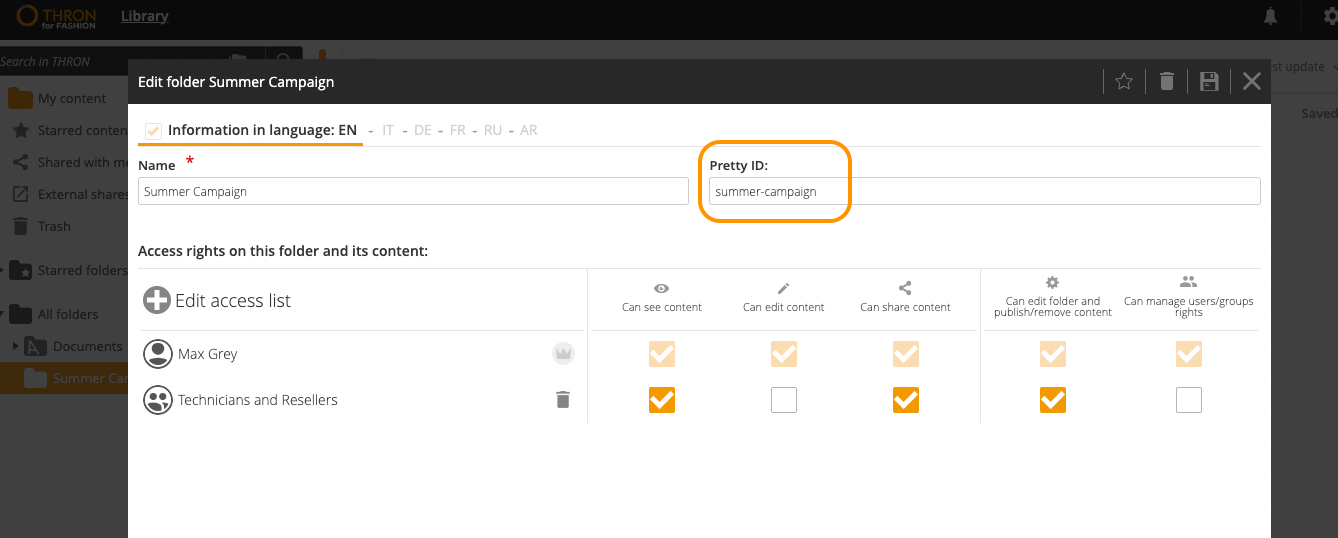The image size is (1338, 538).
Task: Click the Search in THRON box
Action: [x=110, y=61]
